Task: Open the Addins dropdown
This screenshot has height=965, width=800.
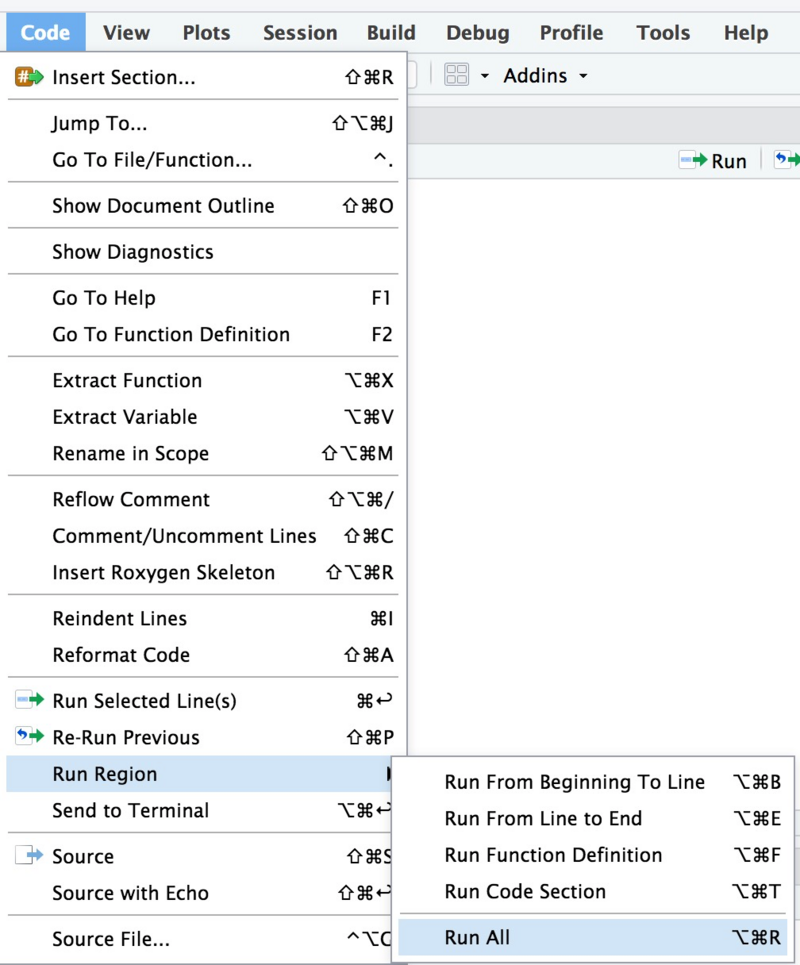Action: [545, 76]
